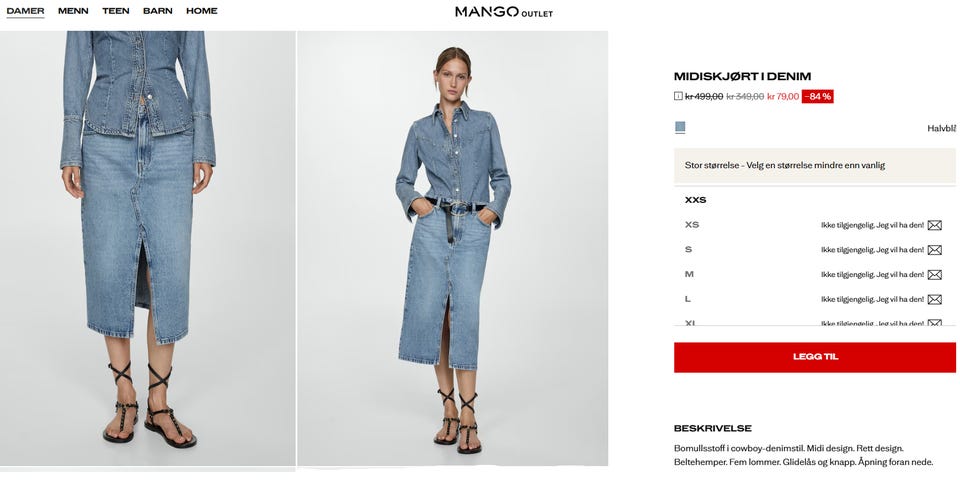
Task: Click envelope notify icon for size L
Action: [934, 300]
